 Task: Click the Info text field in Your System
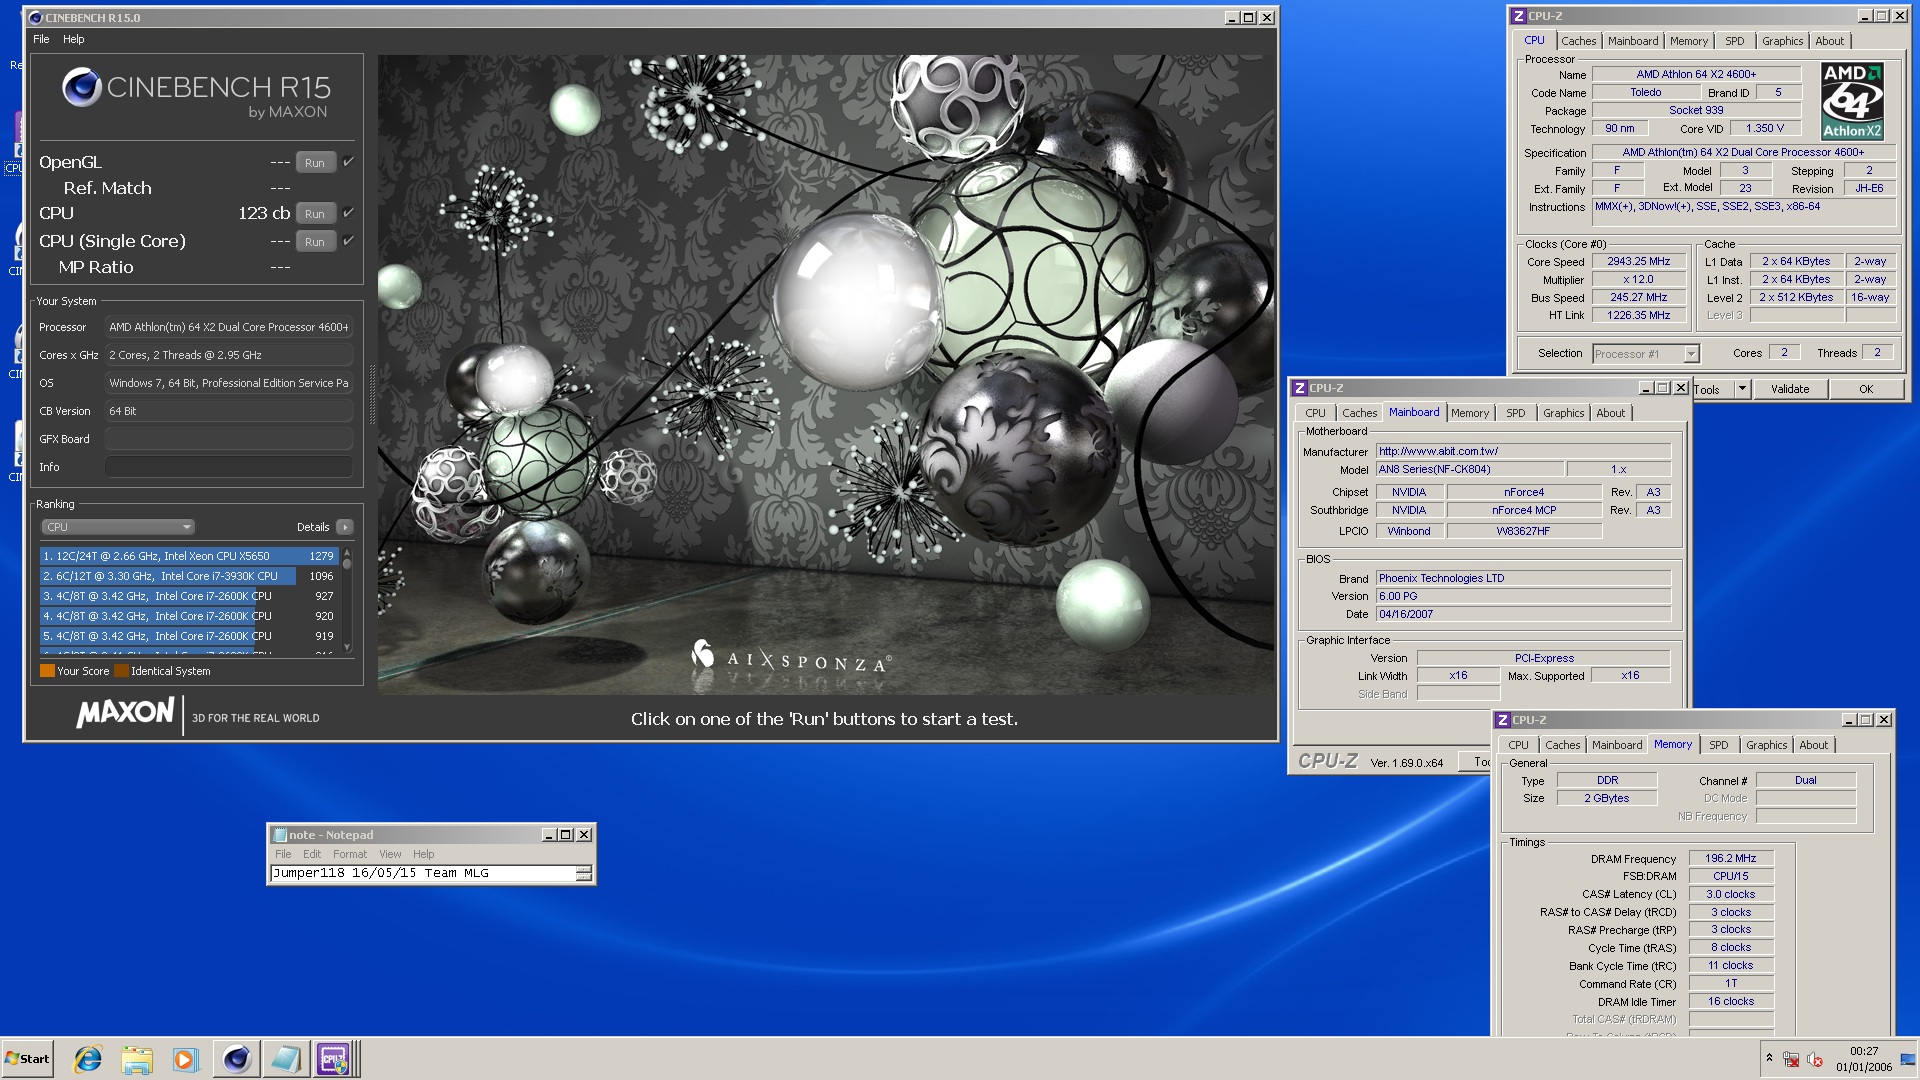click(229, 467)
